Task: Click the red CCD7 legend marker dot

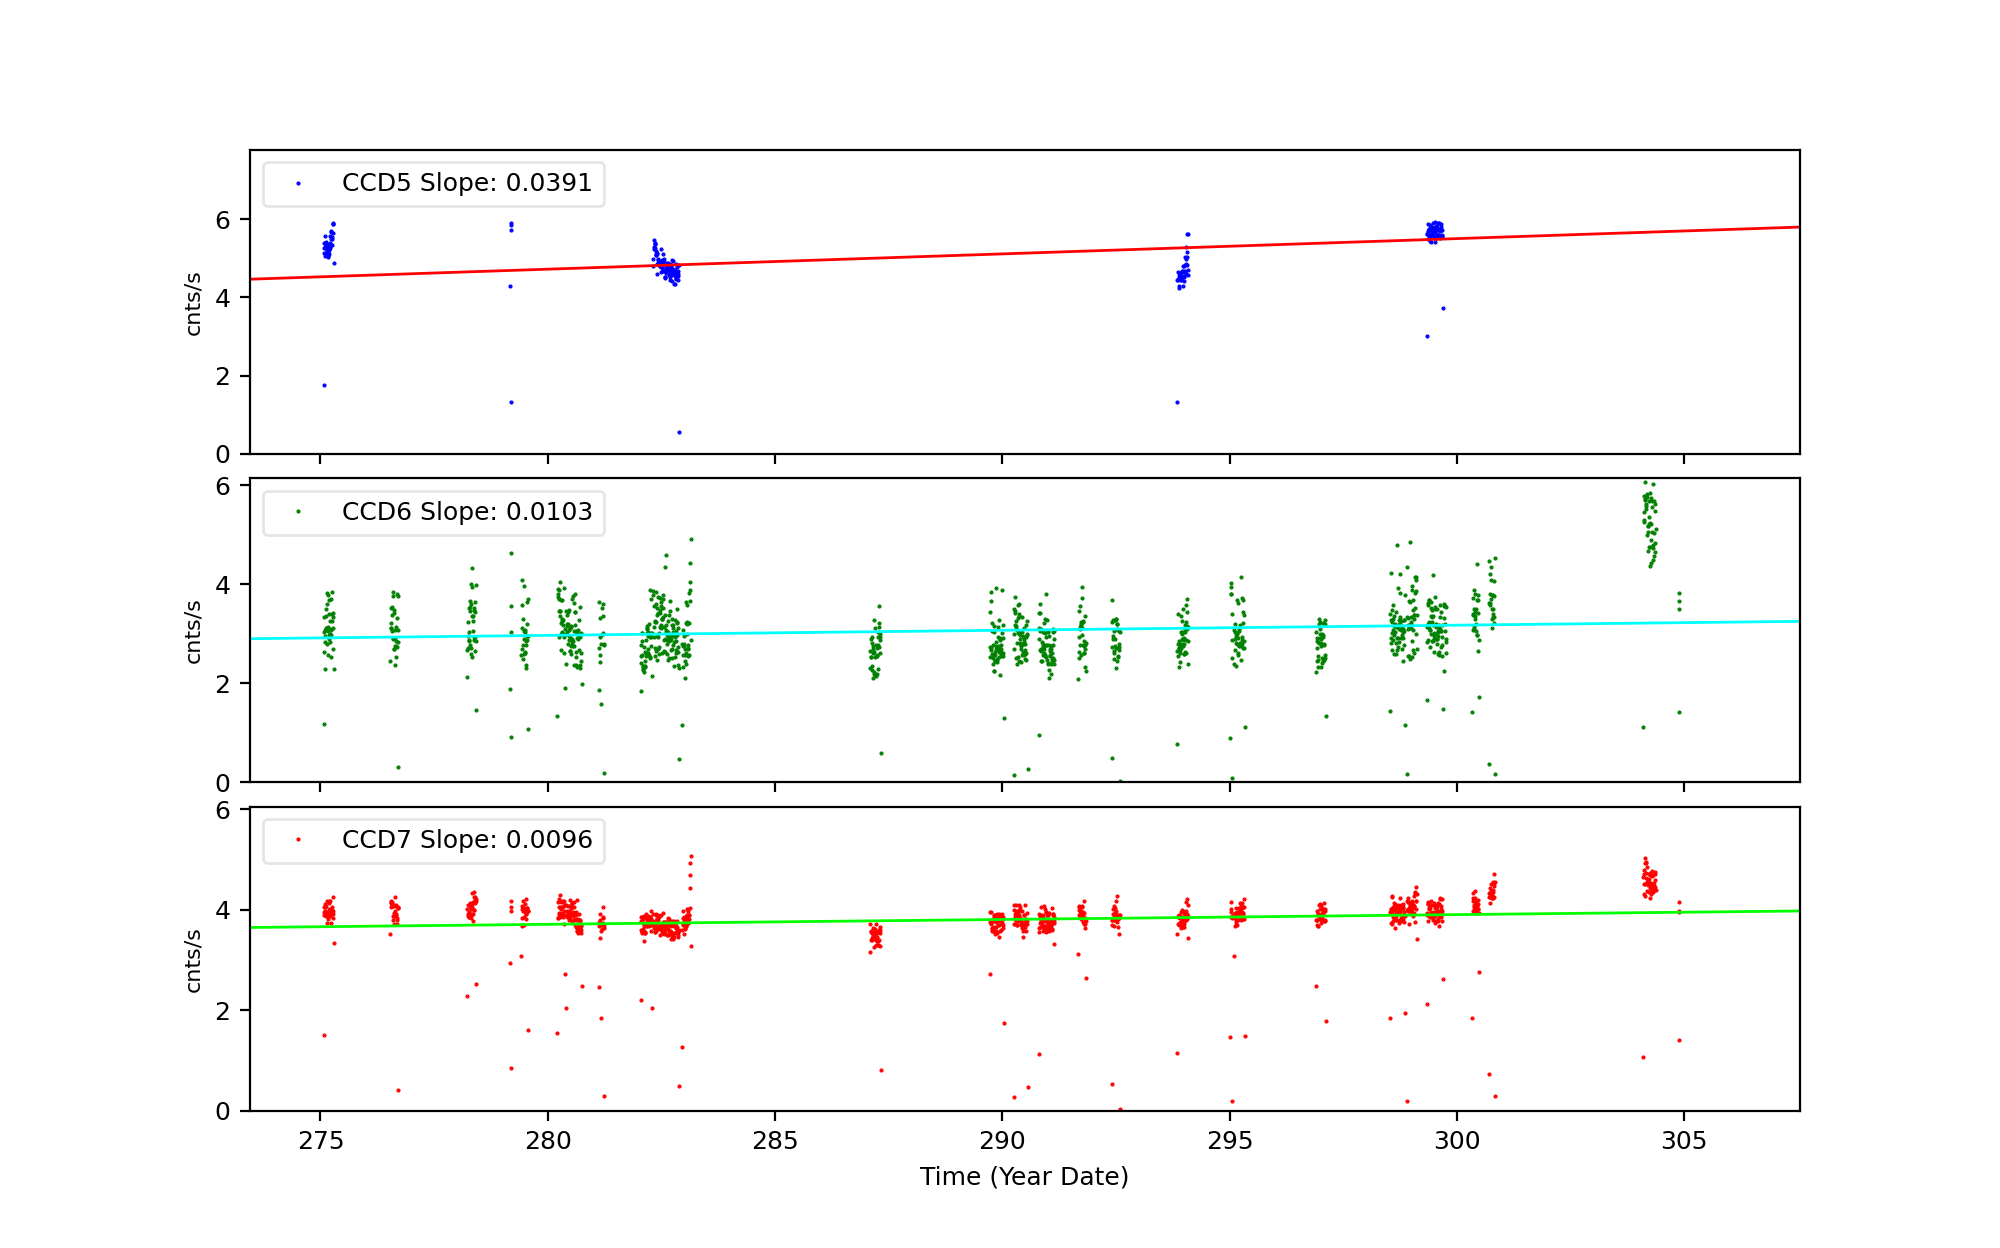Action: tap(298, 840)
